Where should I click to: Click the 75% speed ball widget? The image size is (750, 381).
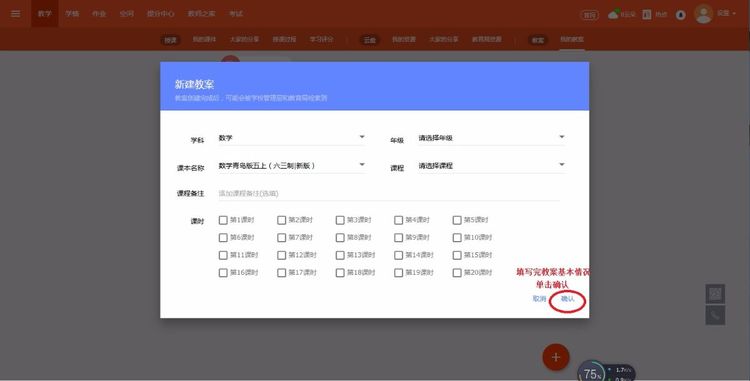tap(592, 373)
